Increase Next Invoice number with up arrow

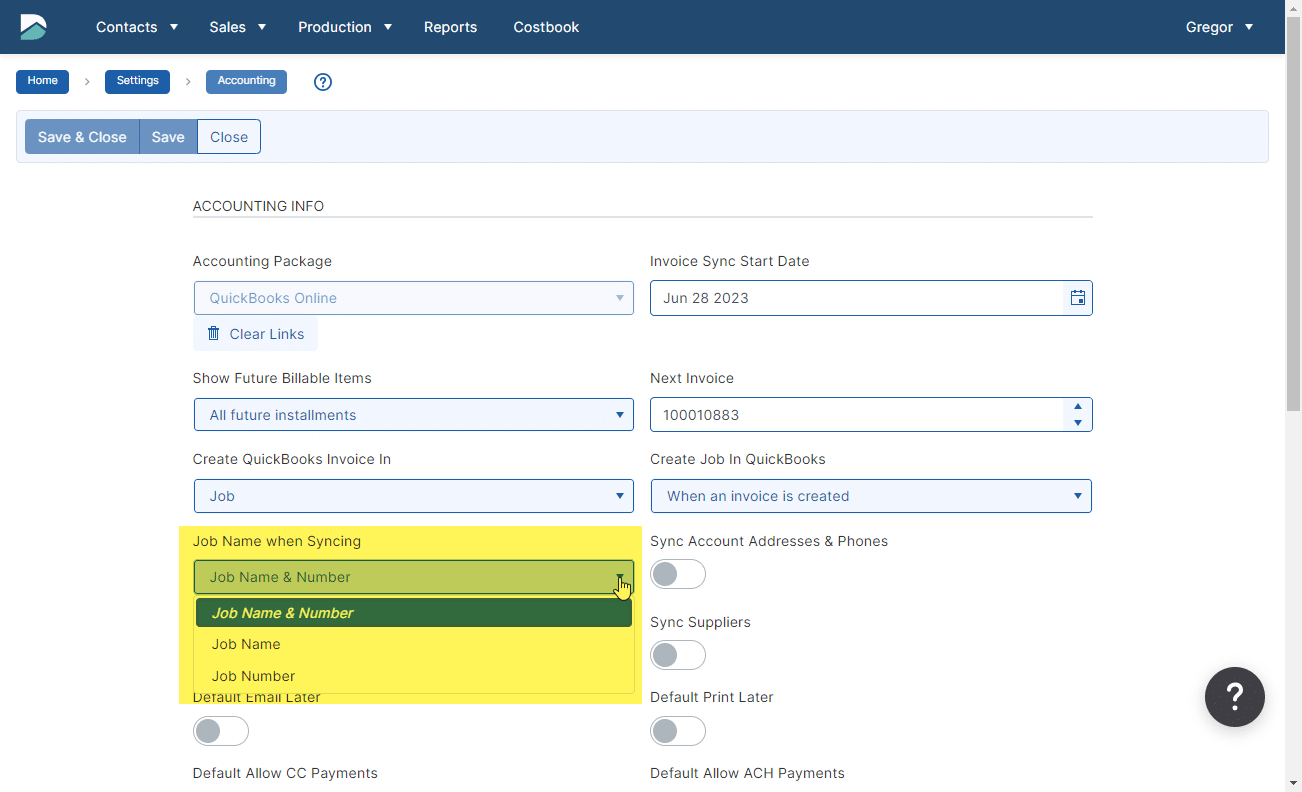[x=1077, y=407]
